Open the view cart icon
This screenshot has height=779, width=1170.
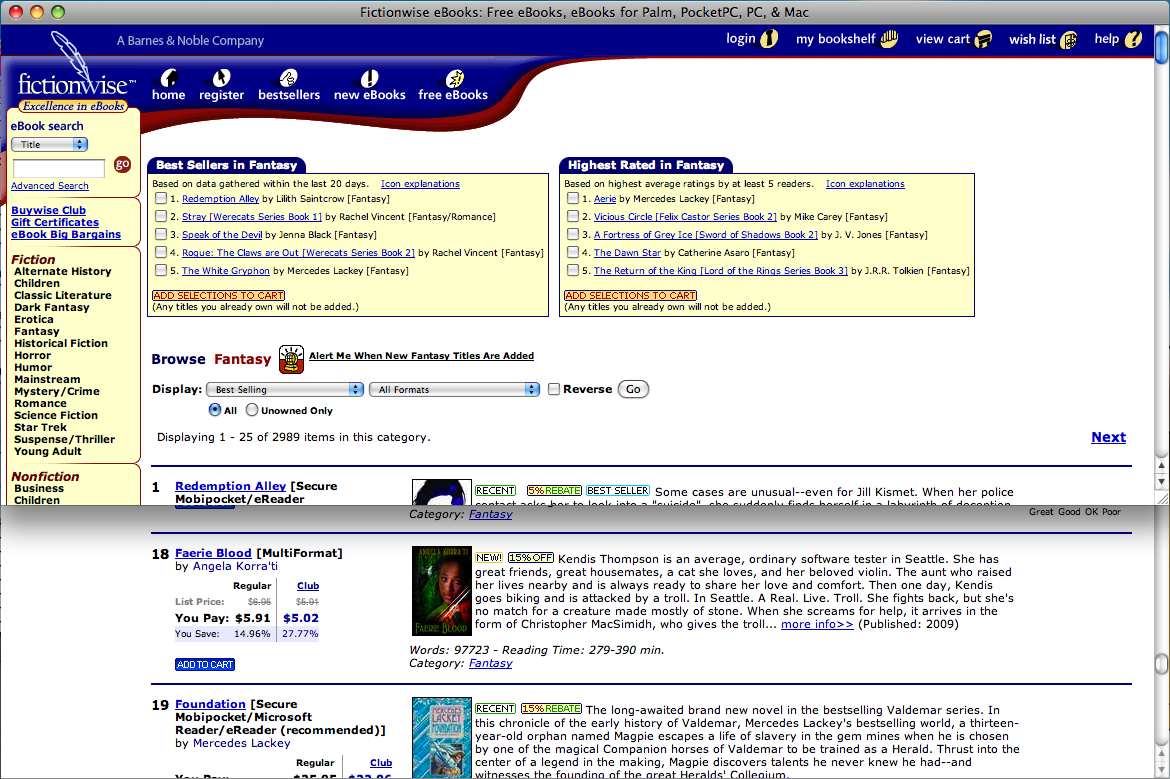click(983, 40)
